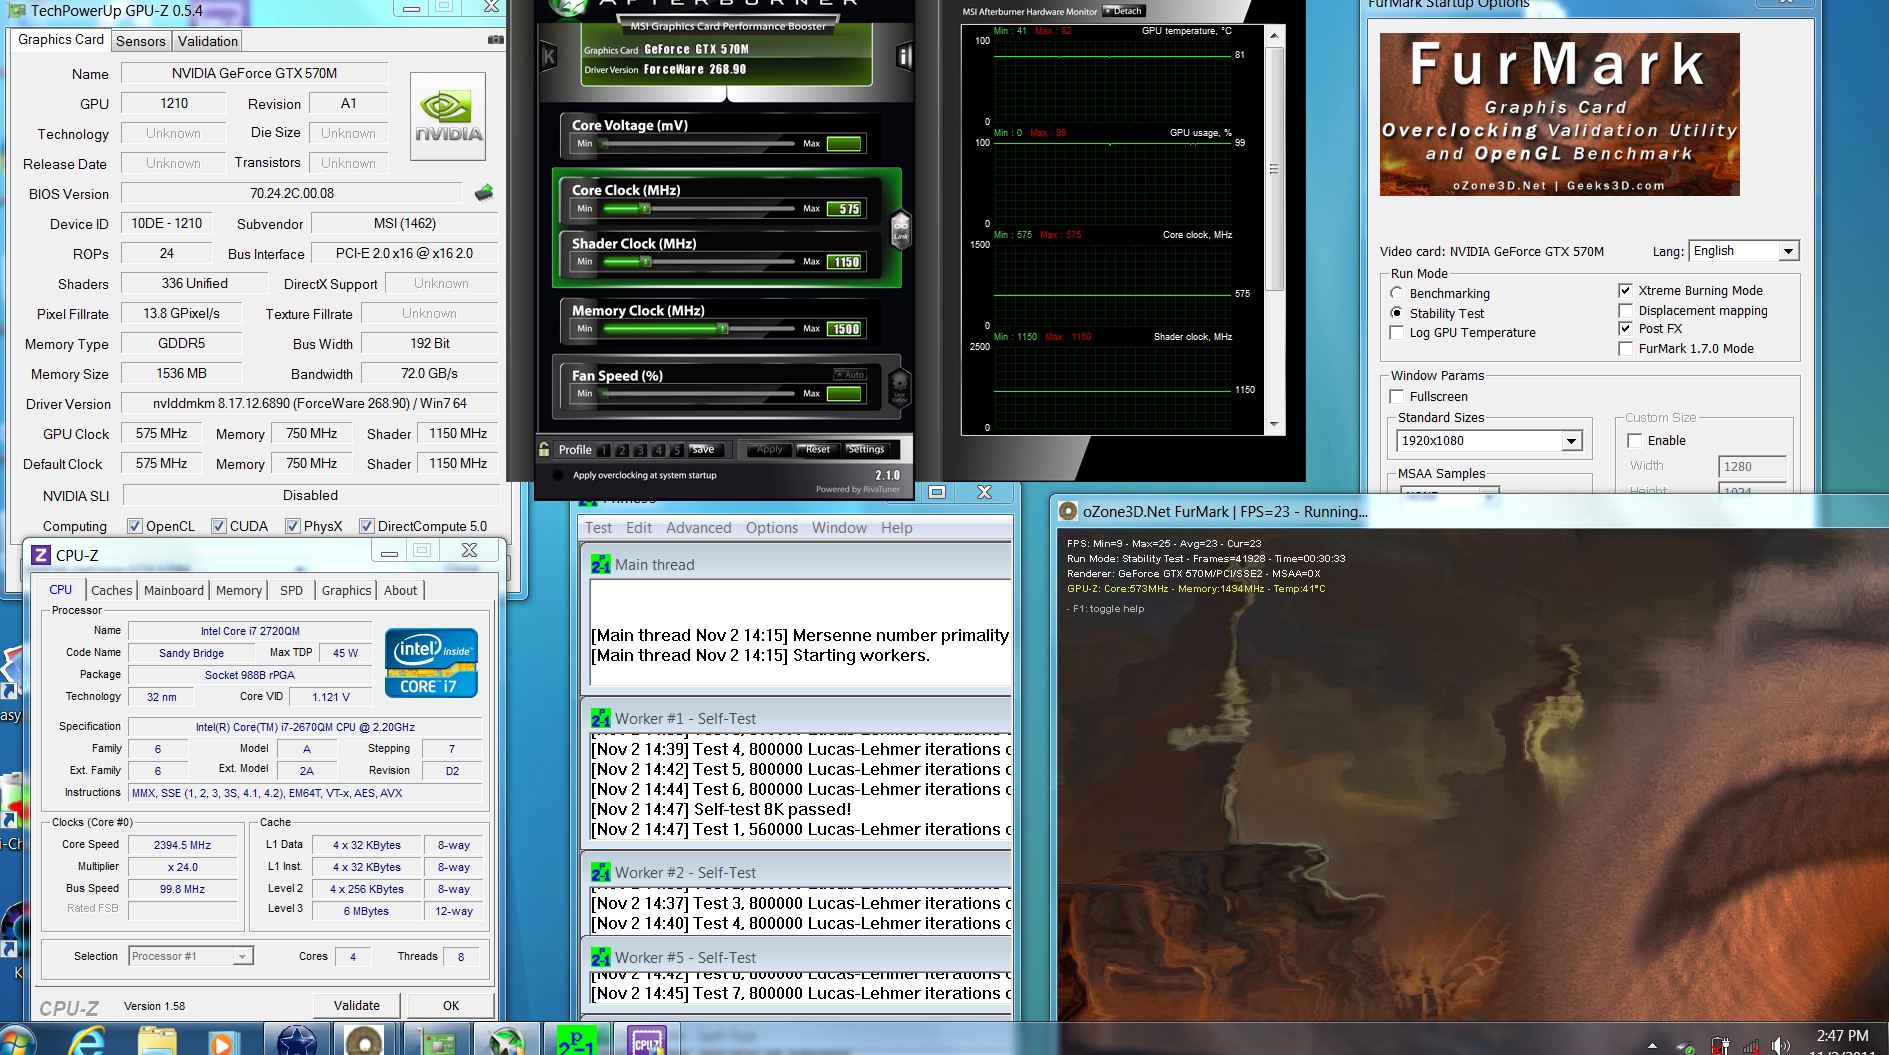Click custom size Width input field
Viewport: 1889px width, 1055px height.
pyautogui.click(x=1752, y=466)
